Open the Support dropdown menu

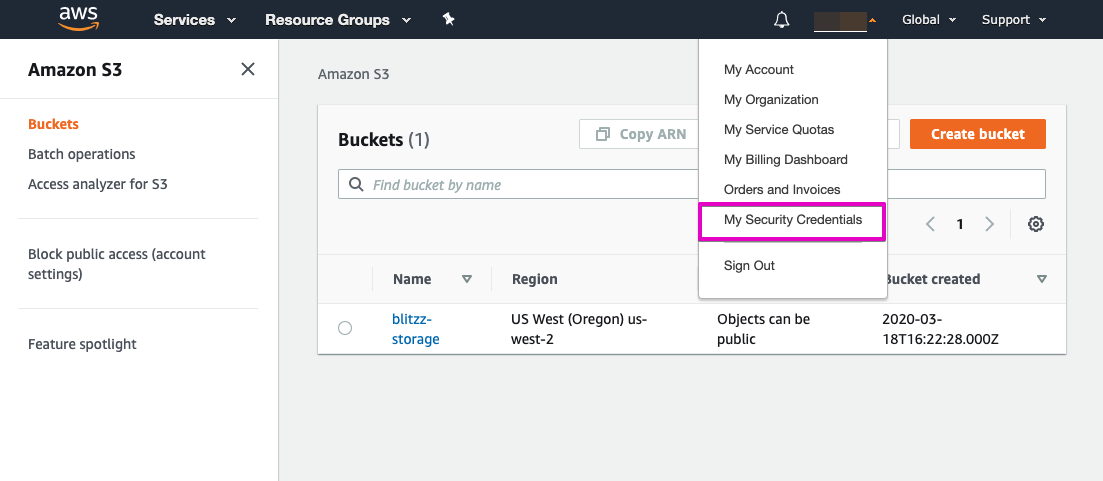[1014, 20]
